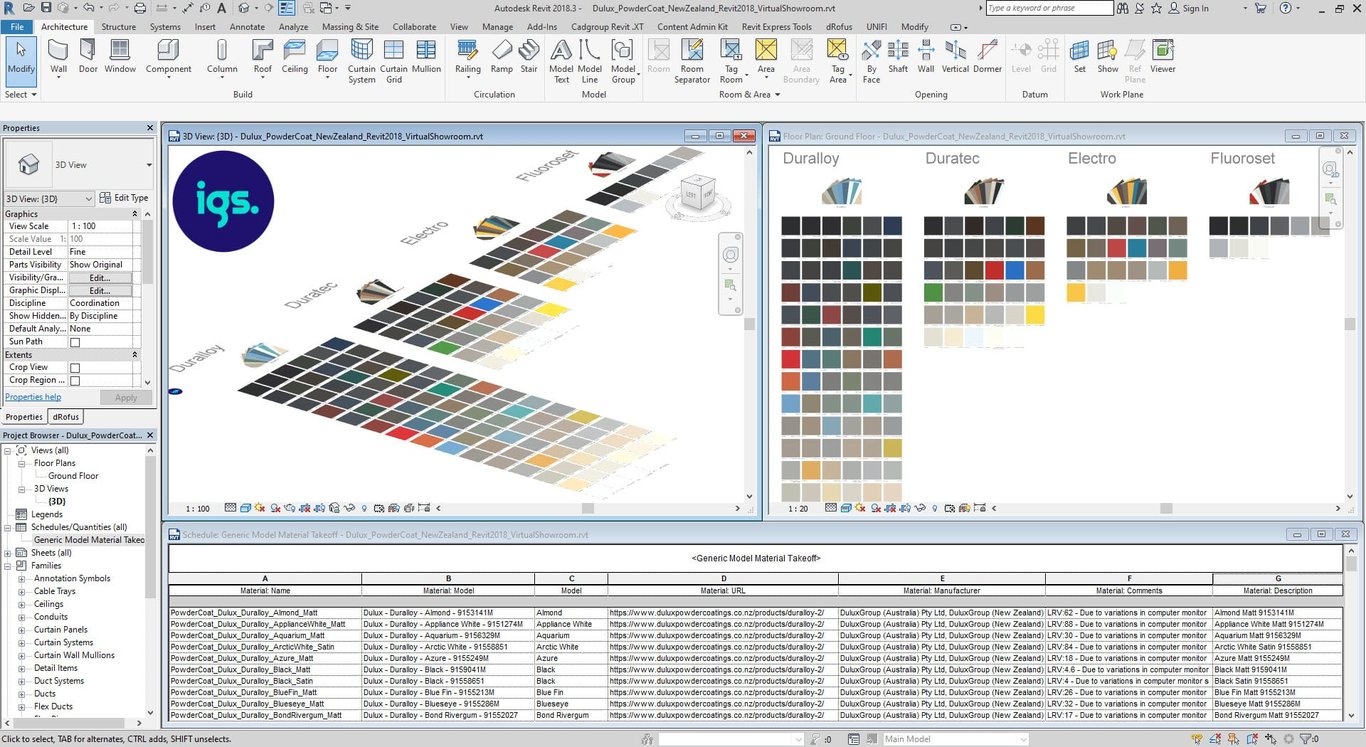
Task: Open the Properties help link
Action: (33, 397)
